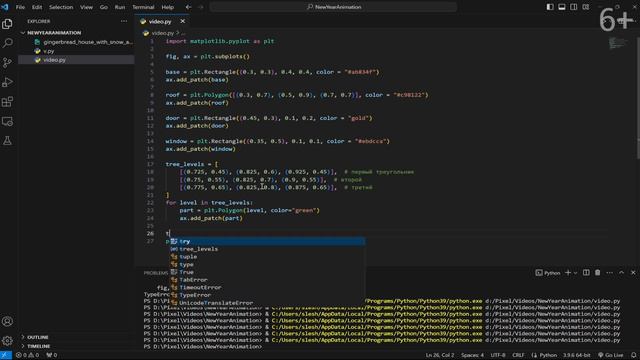Open the remote window status bar button
Image resolution: width=640 pixels, height=360 pixels.
[x=6, y=355]
